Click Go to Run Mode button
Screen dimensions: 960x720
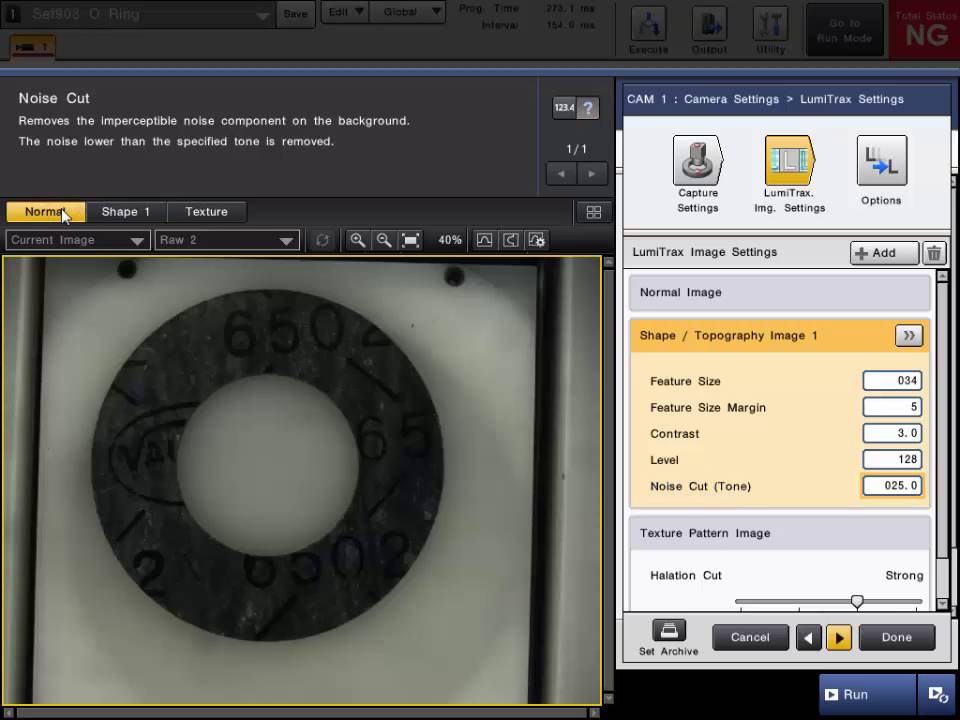click(845, 30)
